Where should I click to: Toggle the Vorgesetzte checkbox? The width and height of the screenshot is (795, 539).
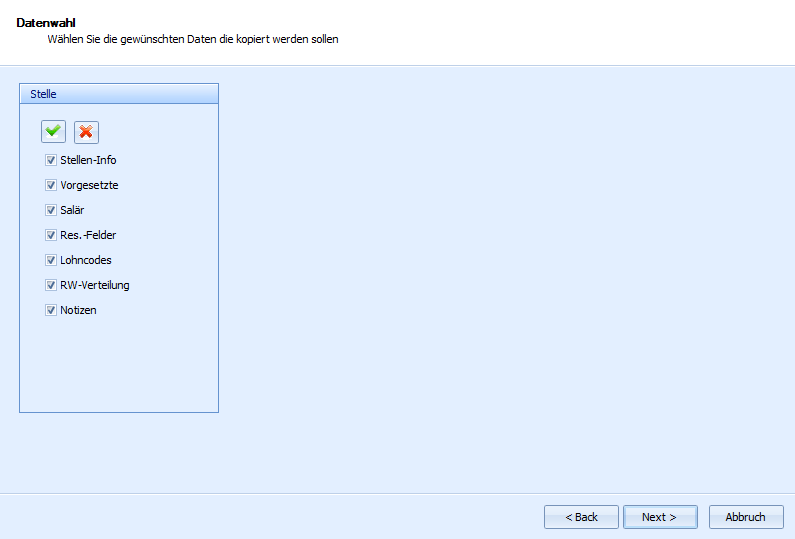coord(50,185)
